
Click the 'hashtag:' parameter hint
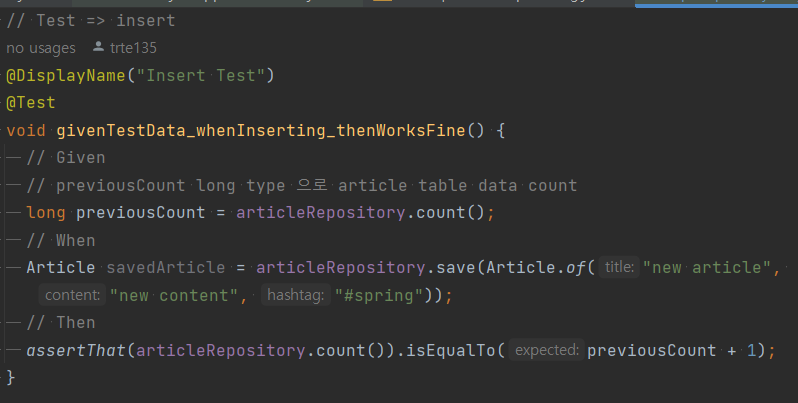click(x=296, y=295)
